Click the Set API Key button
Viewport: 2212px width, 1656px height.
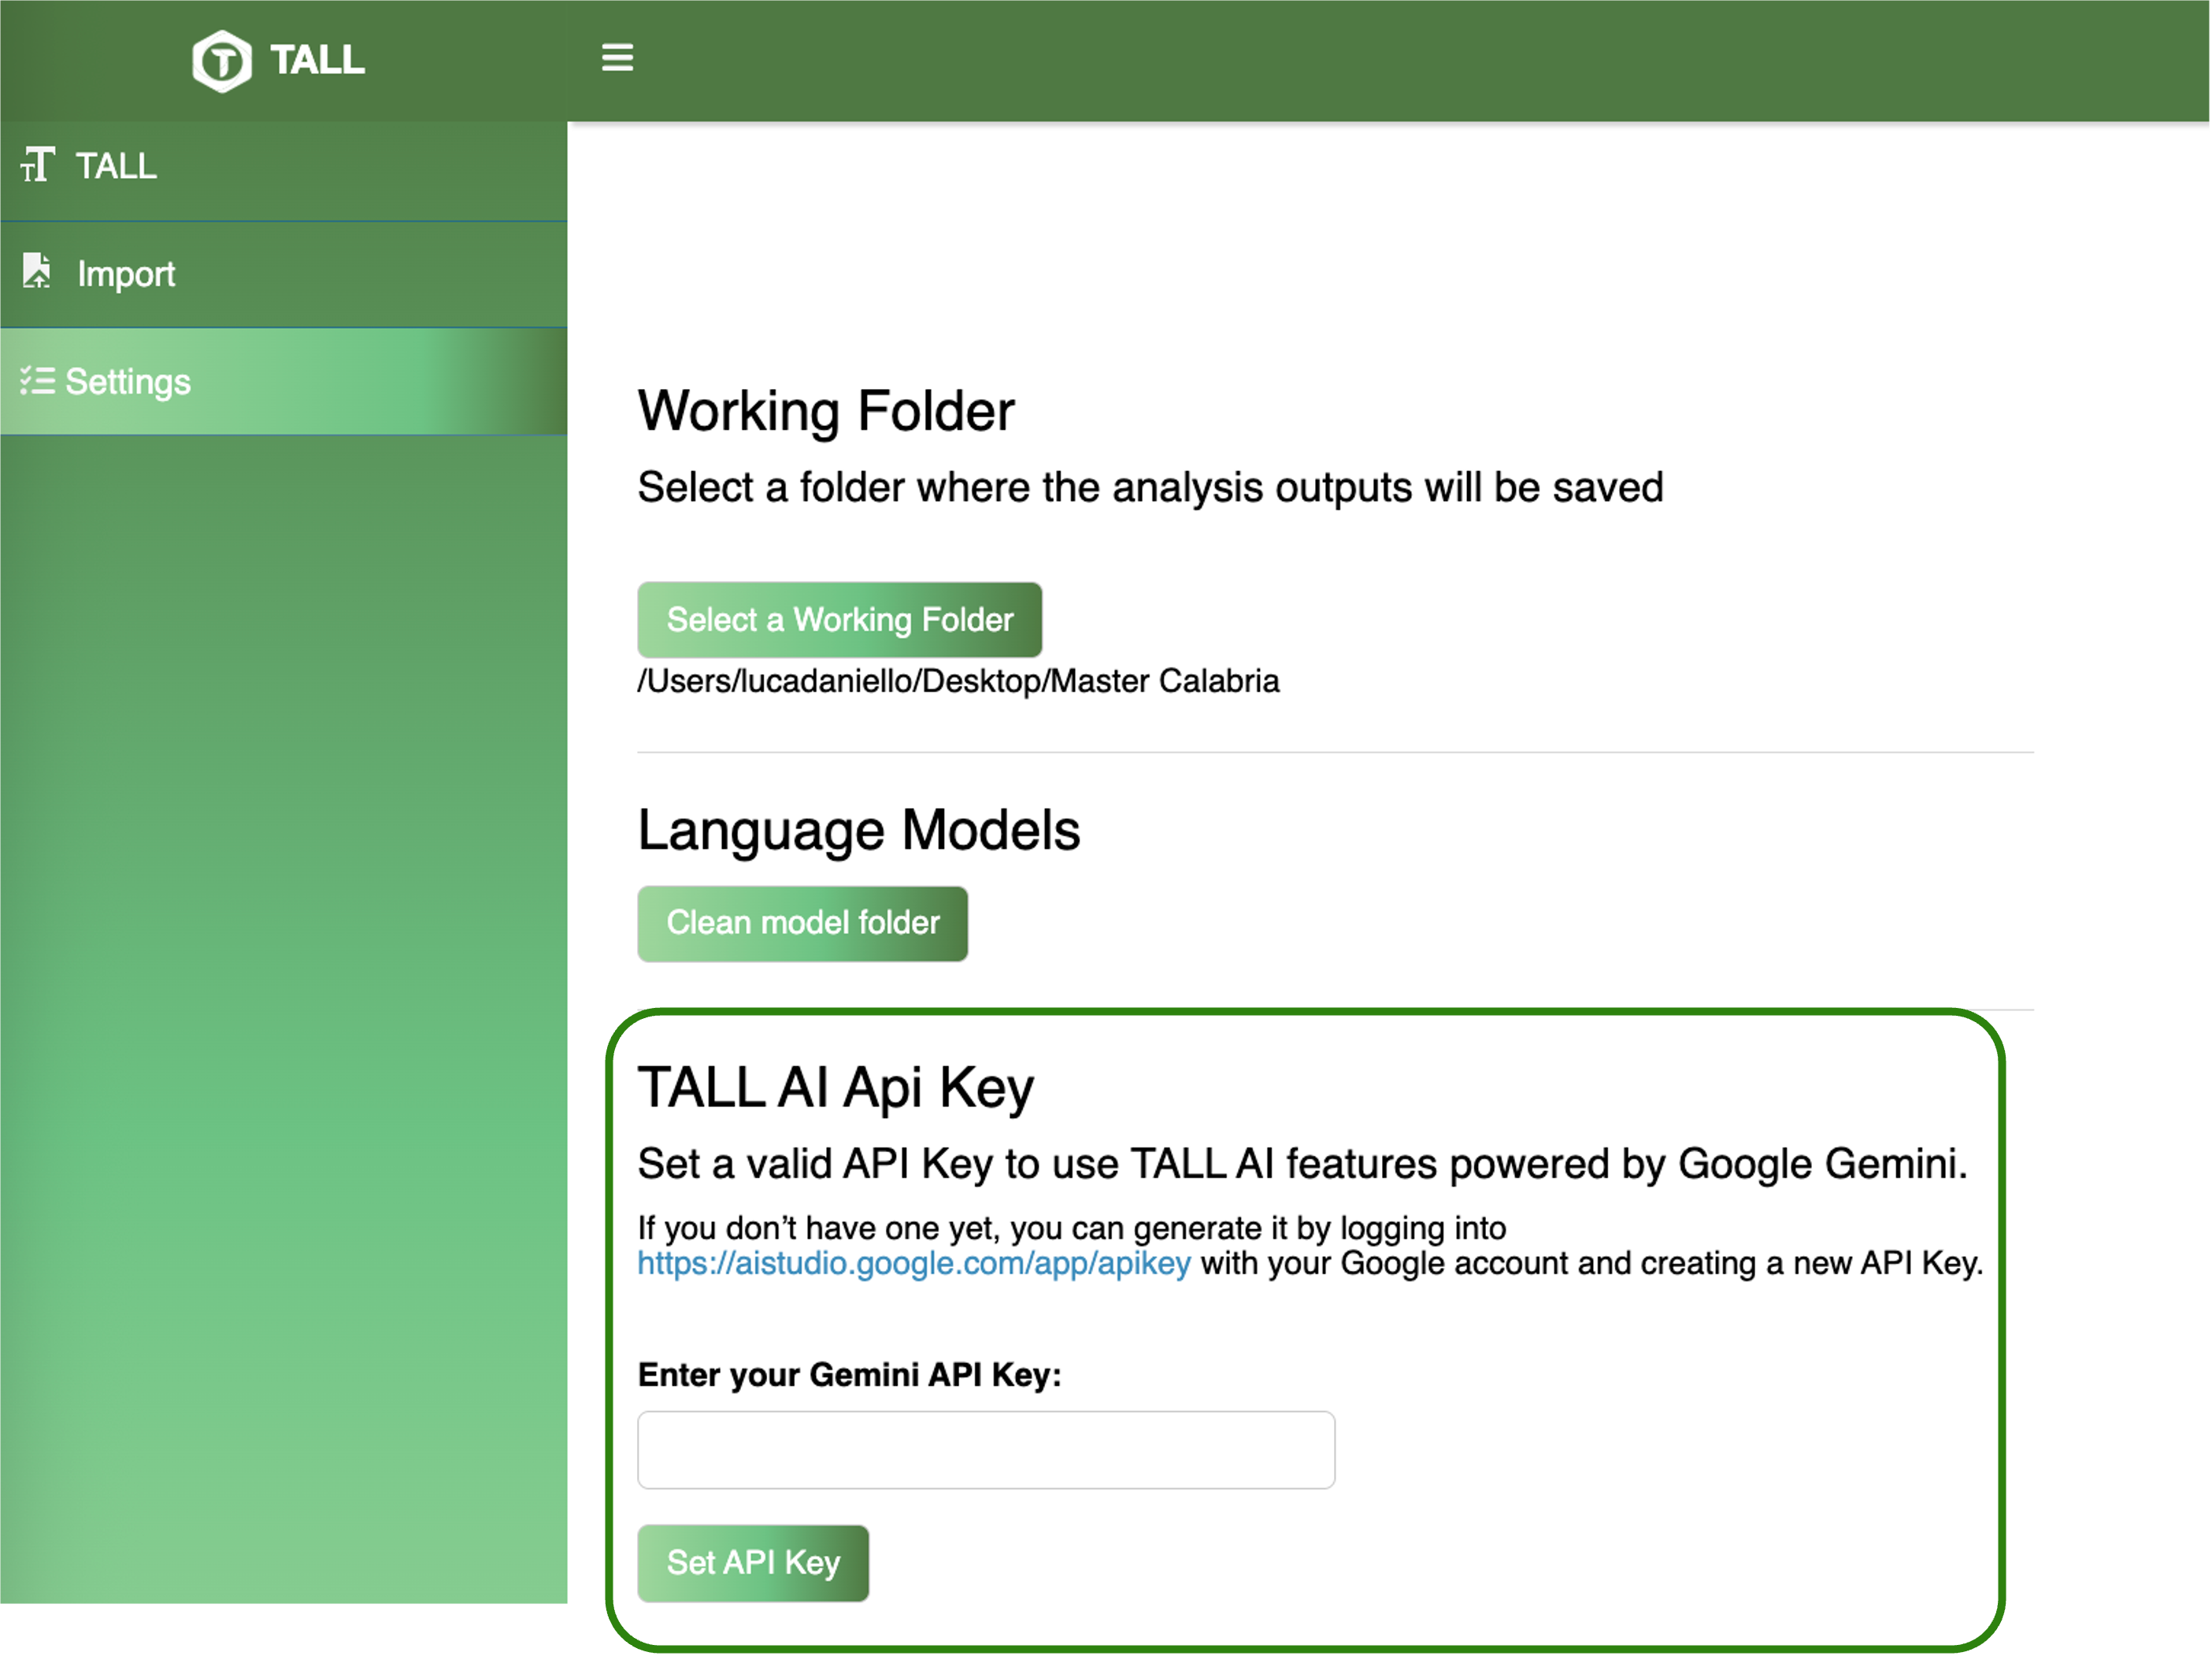pyautogui.click(x=753, y=1564)
